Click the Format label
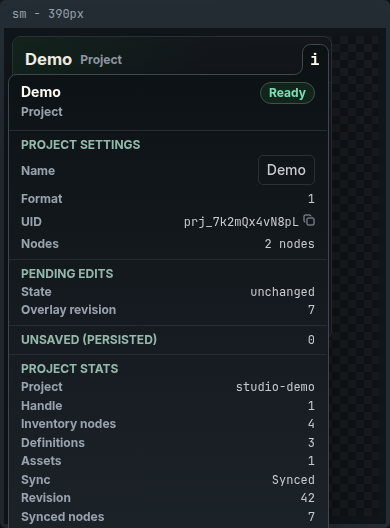 (42, 199)
